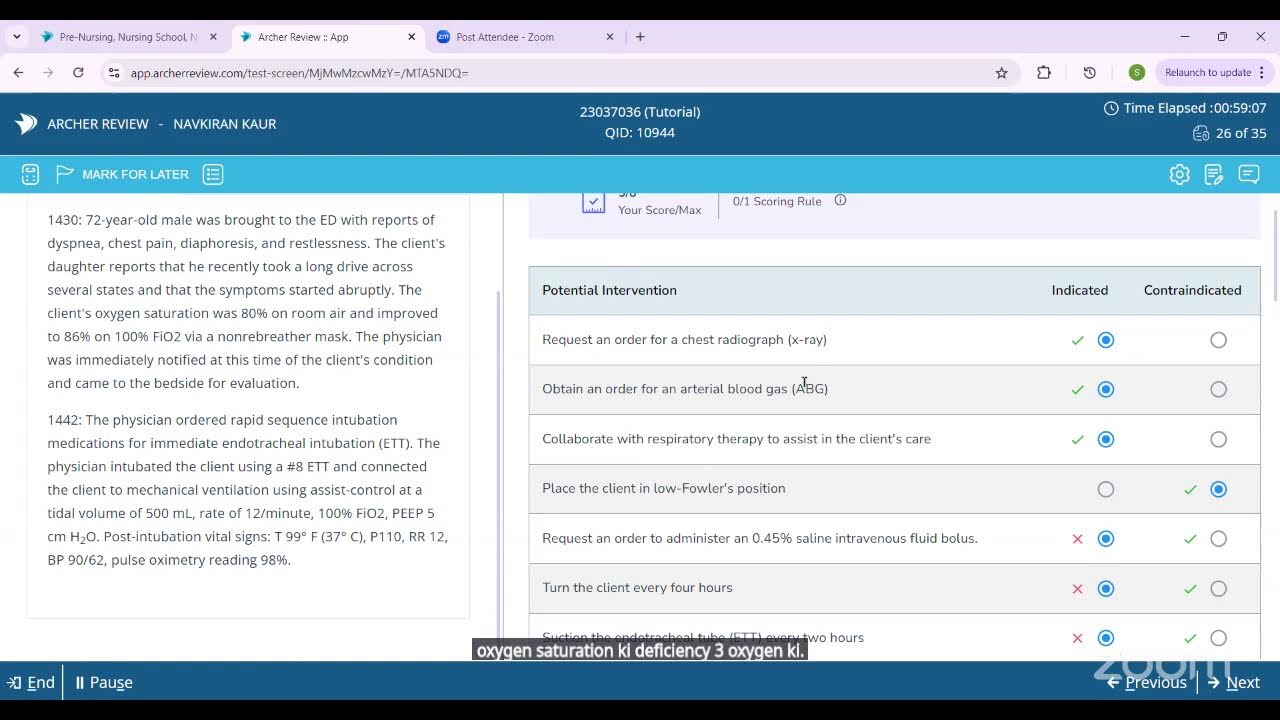This screenshot has height=720, width=1280.
Task: Click the 0/1 Scoring Rule label
Action: click(777, 201)
